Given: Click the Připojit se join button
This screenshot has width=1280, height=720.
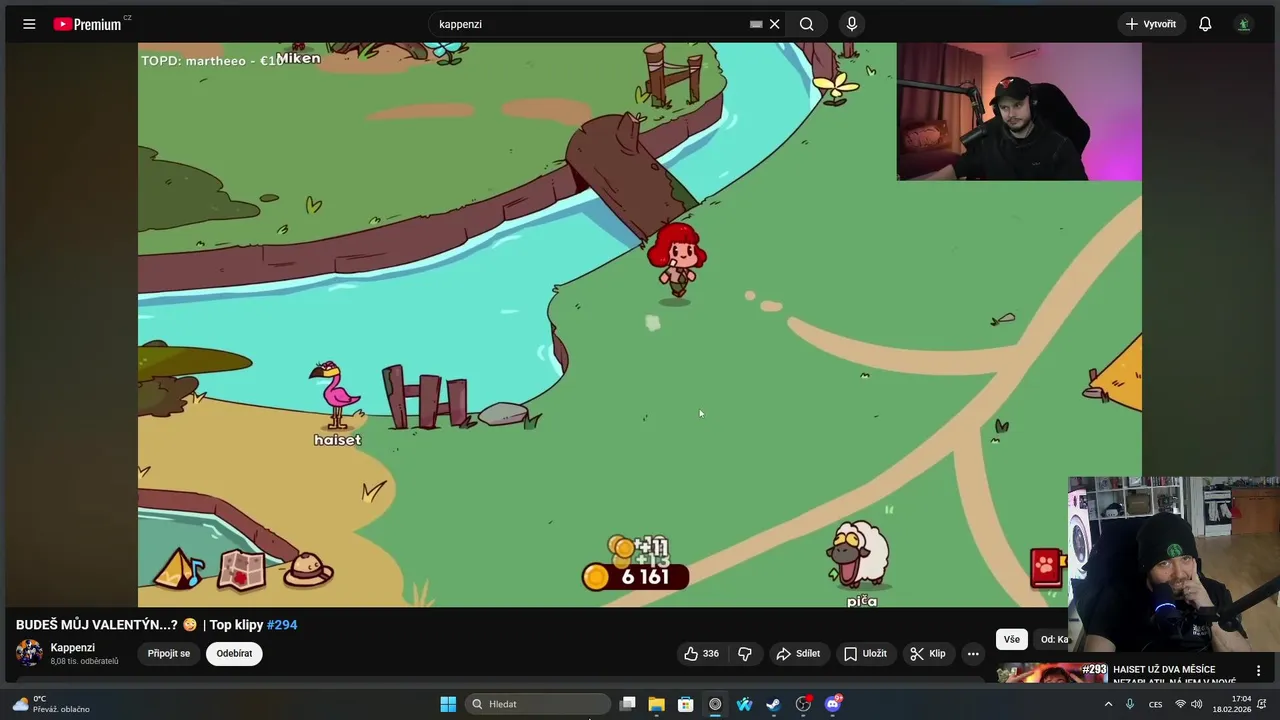Looking at the screenshot, I should (x=169, y=653).
